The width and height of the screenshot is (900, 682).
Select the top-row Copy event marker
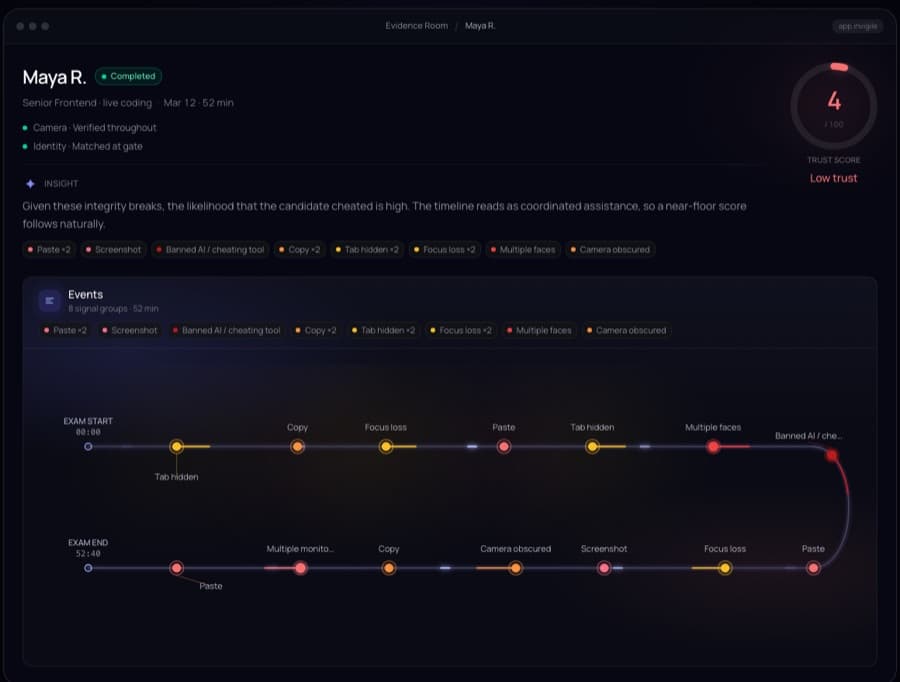[297, 447]
